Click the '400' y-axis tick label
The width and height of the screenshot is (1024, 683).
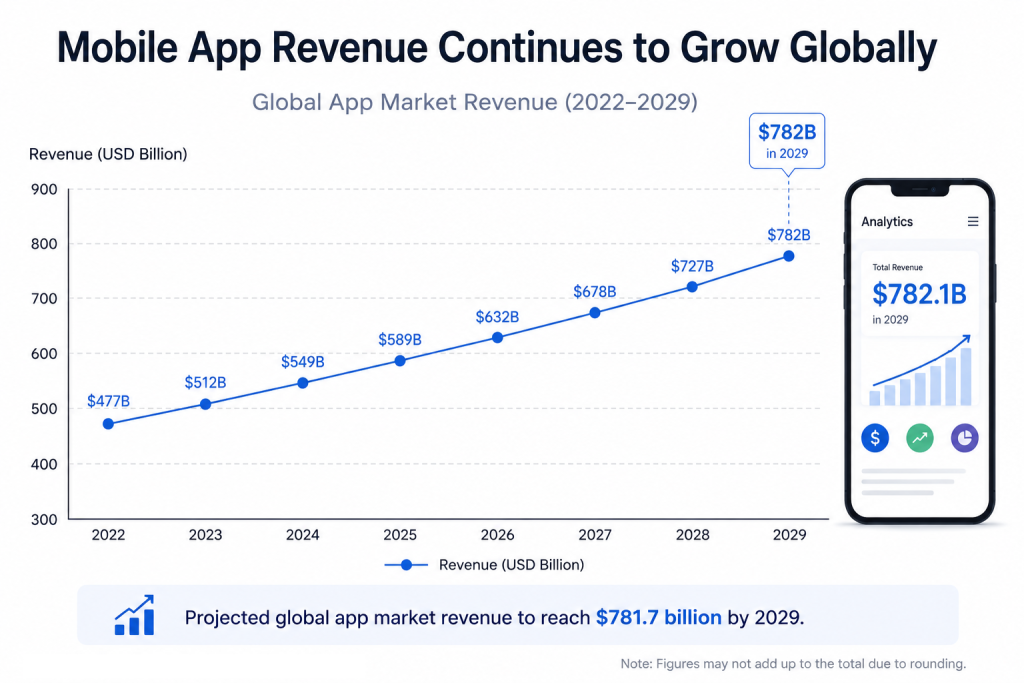pyautogui.click(x=44, y=464)
